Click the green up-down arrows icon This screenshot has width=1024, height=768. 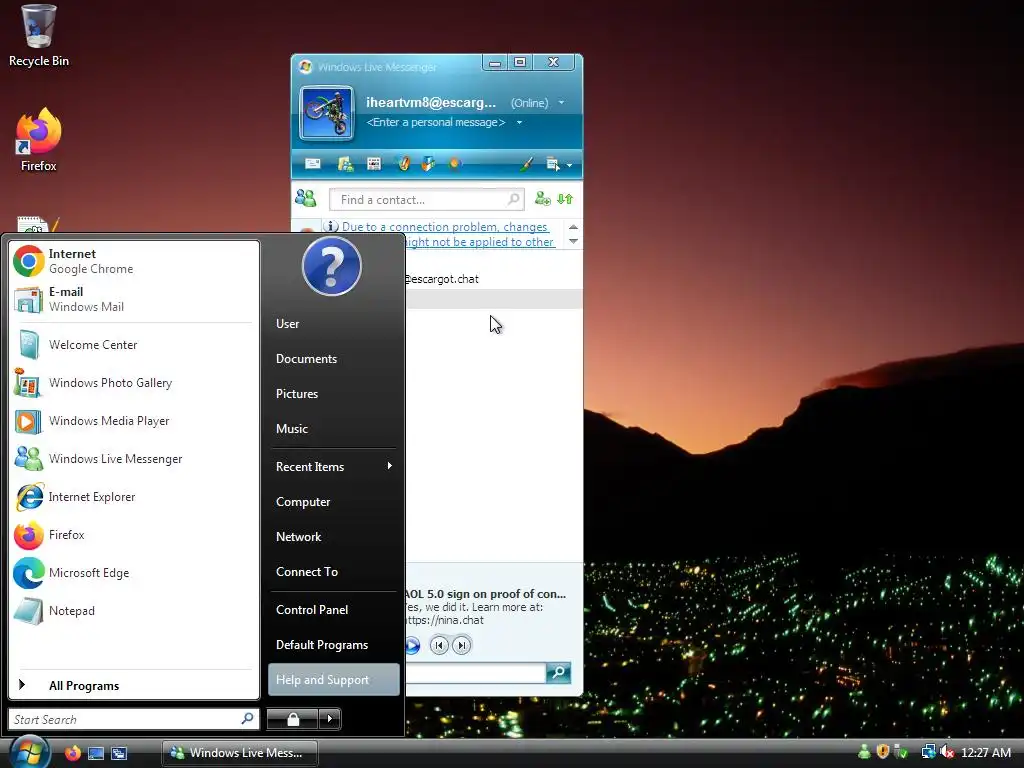(x=566, y=199)
